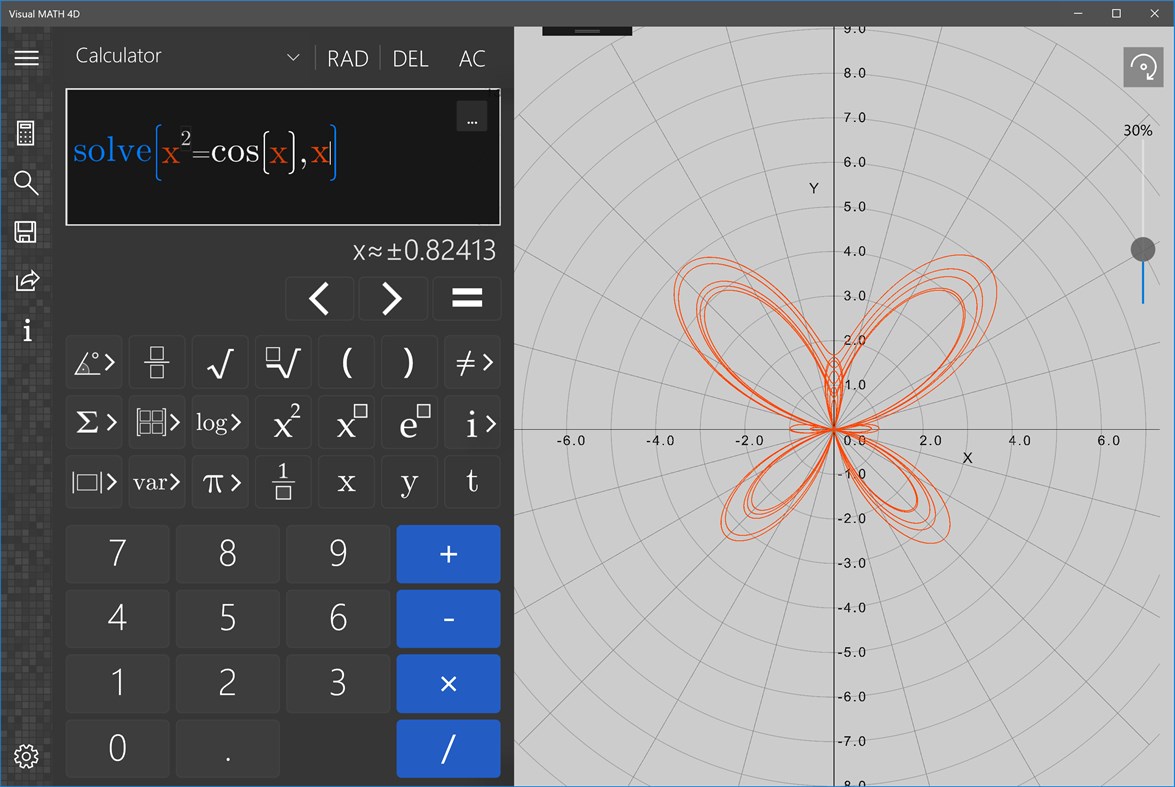Screen dimensions: 1175x787
Task: Expand the not-equal comparison operators group
Action: click(x=472, y=363)
